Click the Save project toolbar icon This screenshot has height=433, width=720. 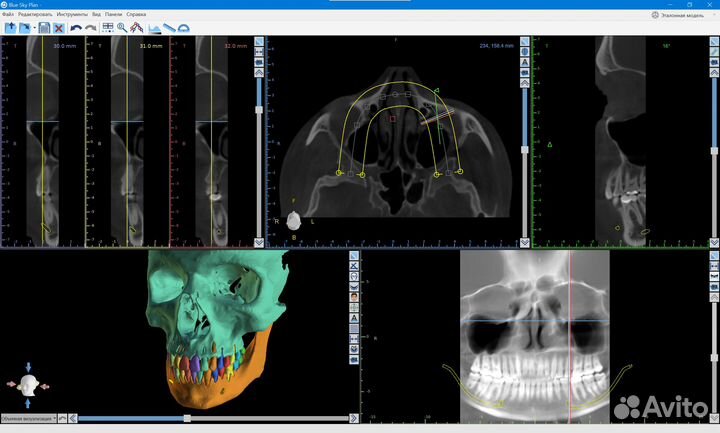tap(44, 28)
